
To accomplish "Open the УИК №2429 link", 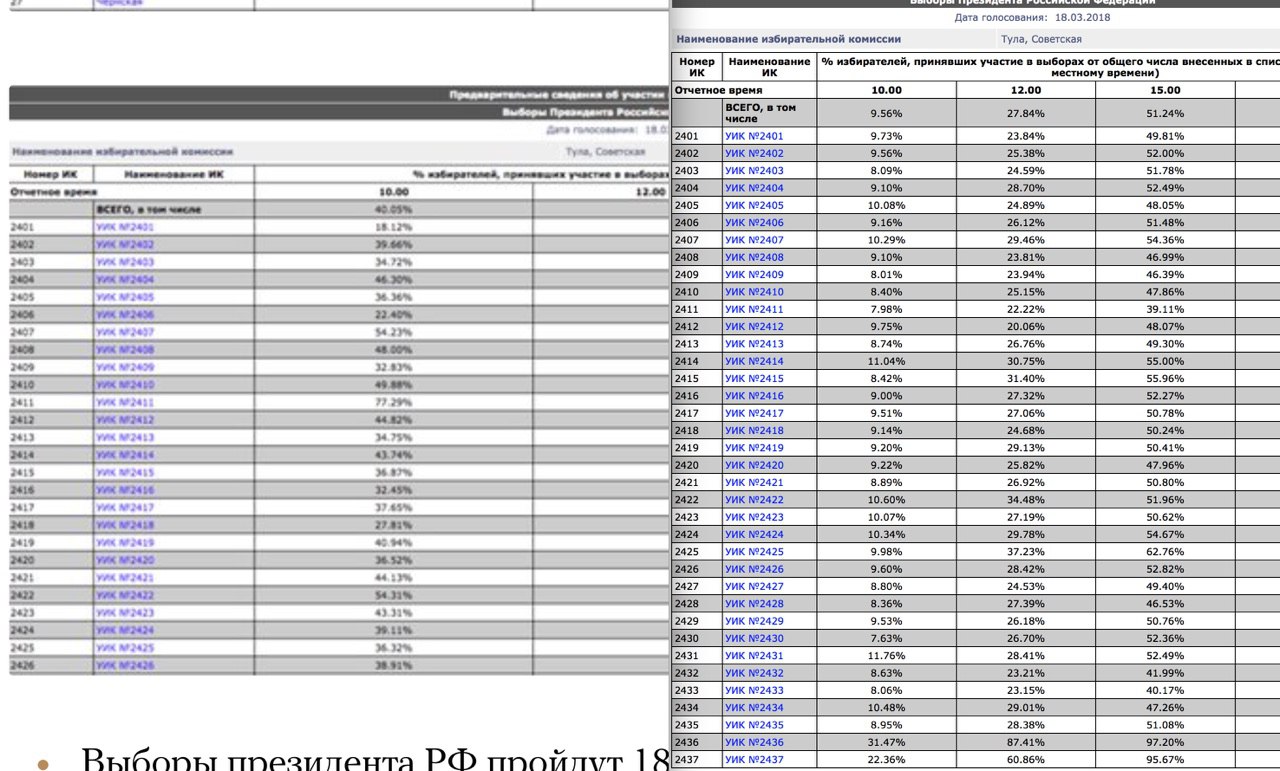I will coord(754,621).
